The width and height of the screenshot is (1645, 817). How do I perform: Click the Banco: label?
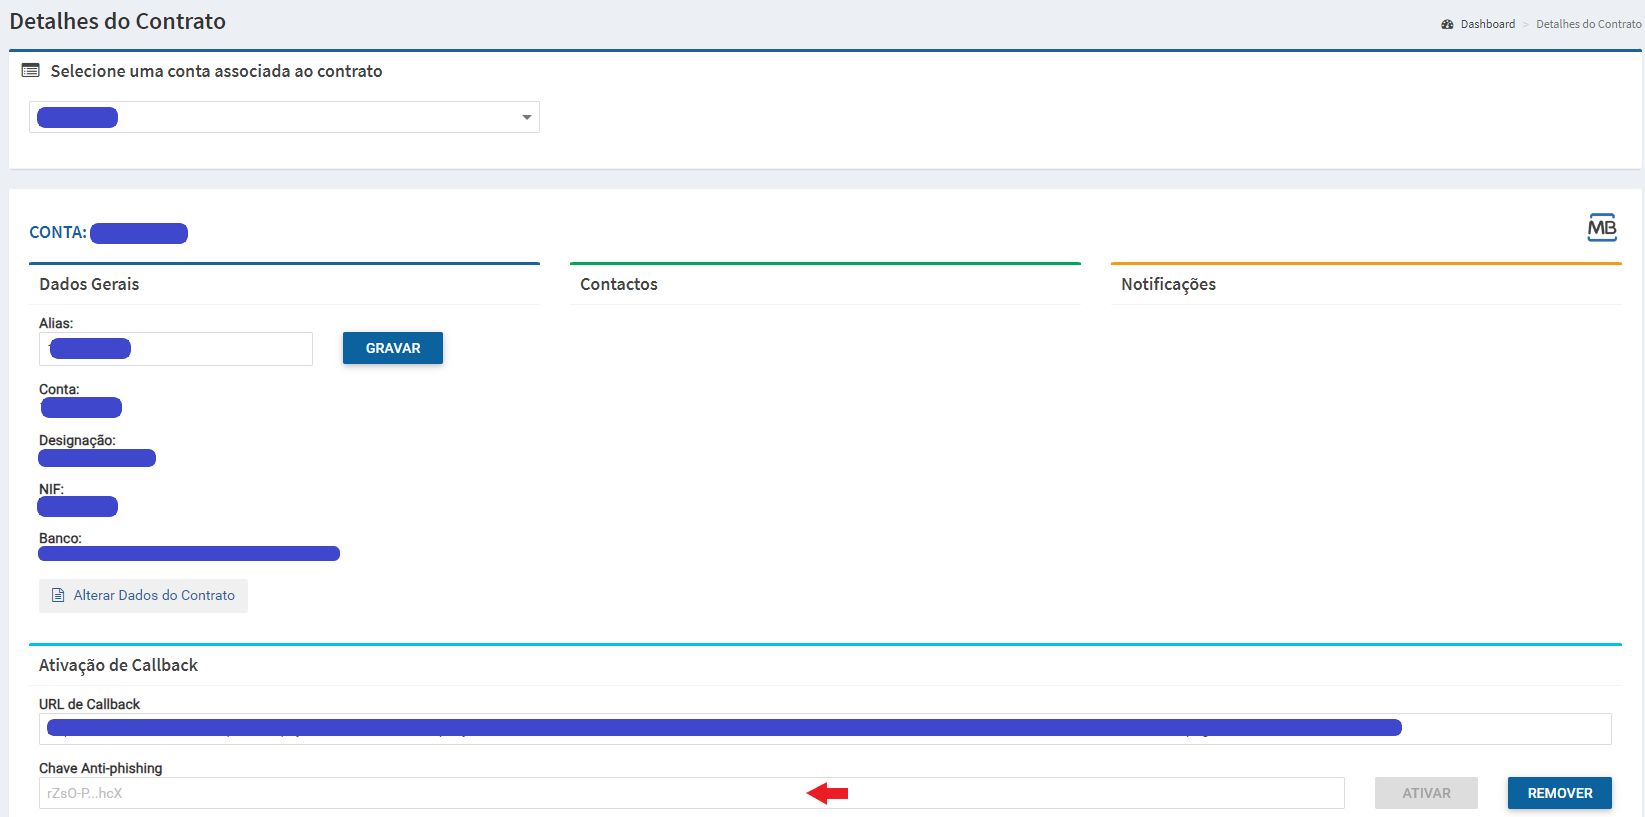coord(60,538)
